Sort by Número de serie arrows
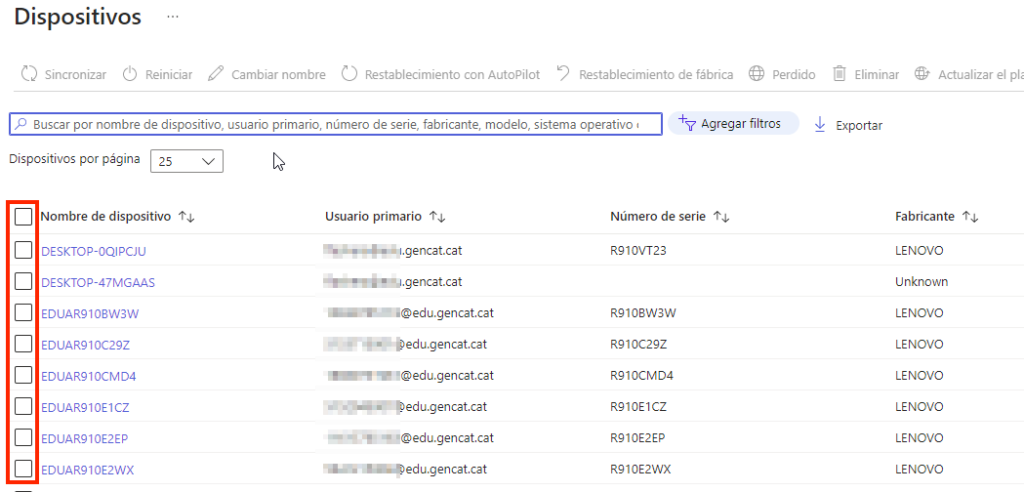The height and width of the screenshot is (492, 1024). click(721, 217)
